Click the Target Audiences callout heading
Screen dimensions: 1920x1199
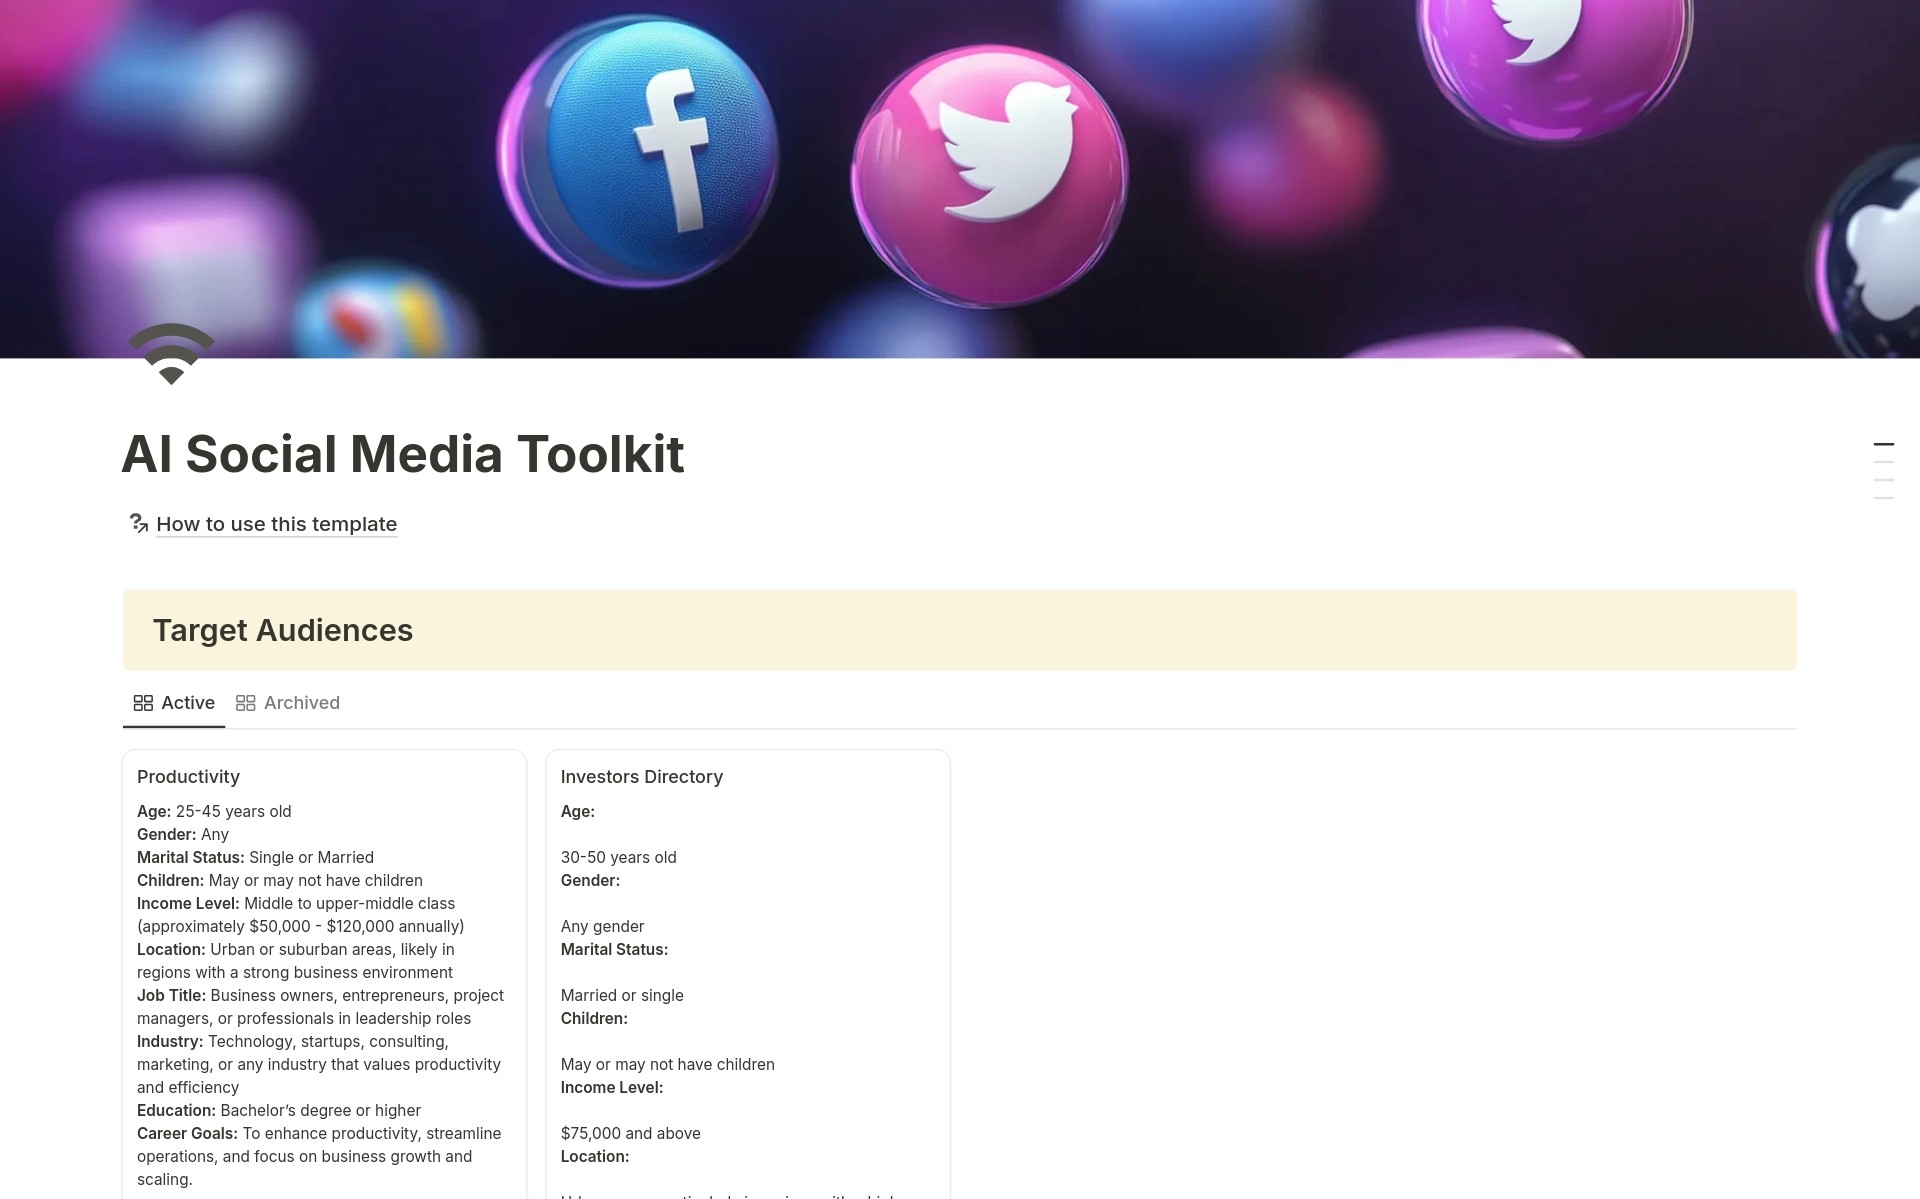click(x=283, y=630)
